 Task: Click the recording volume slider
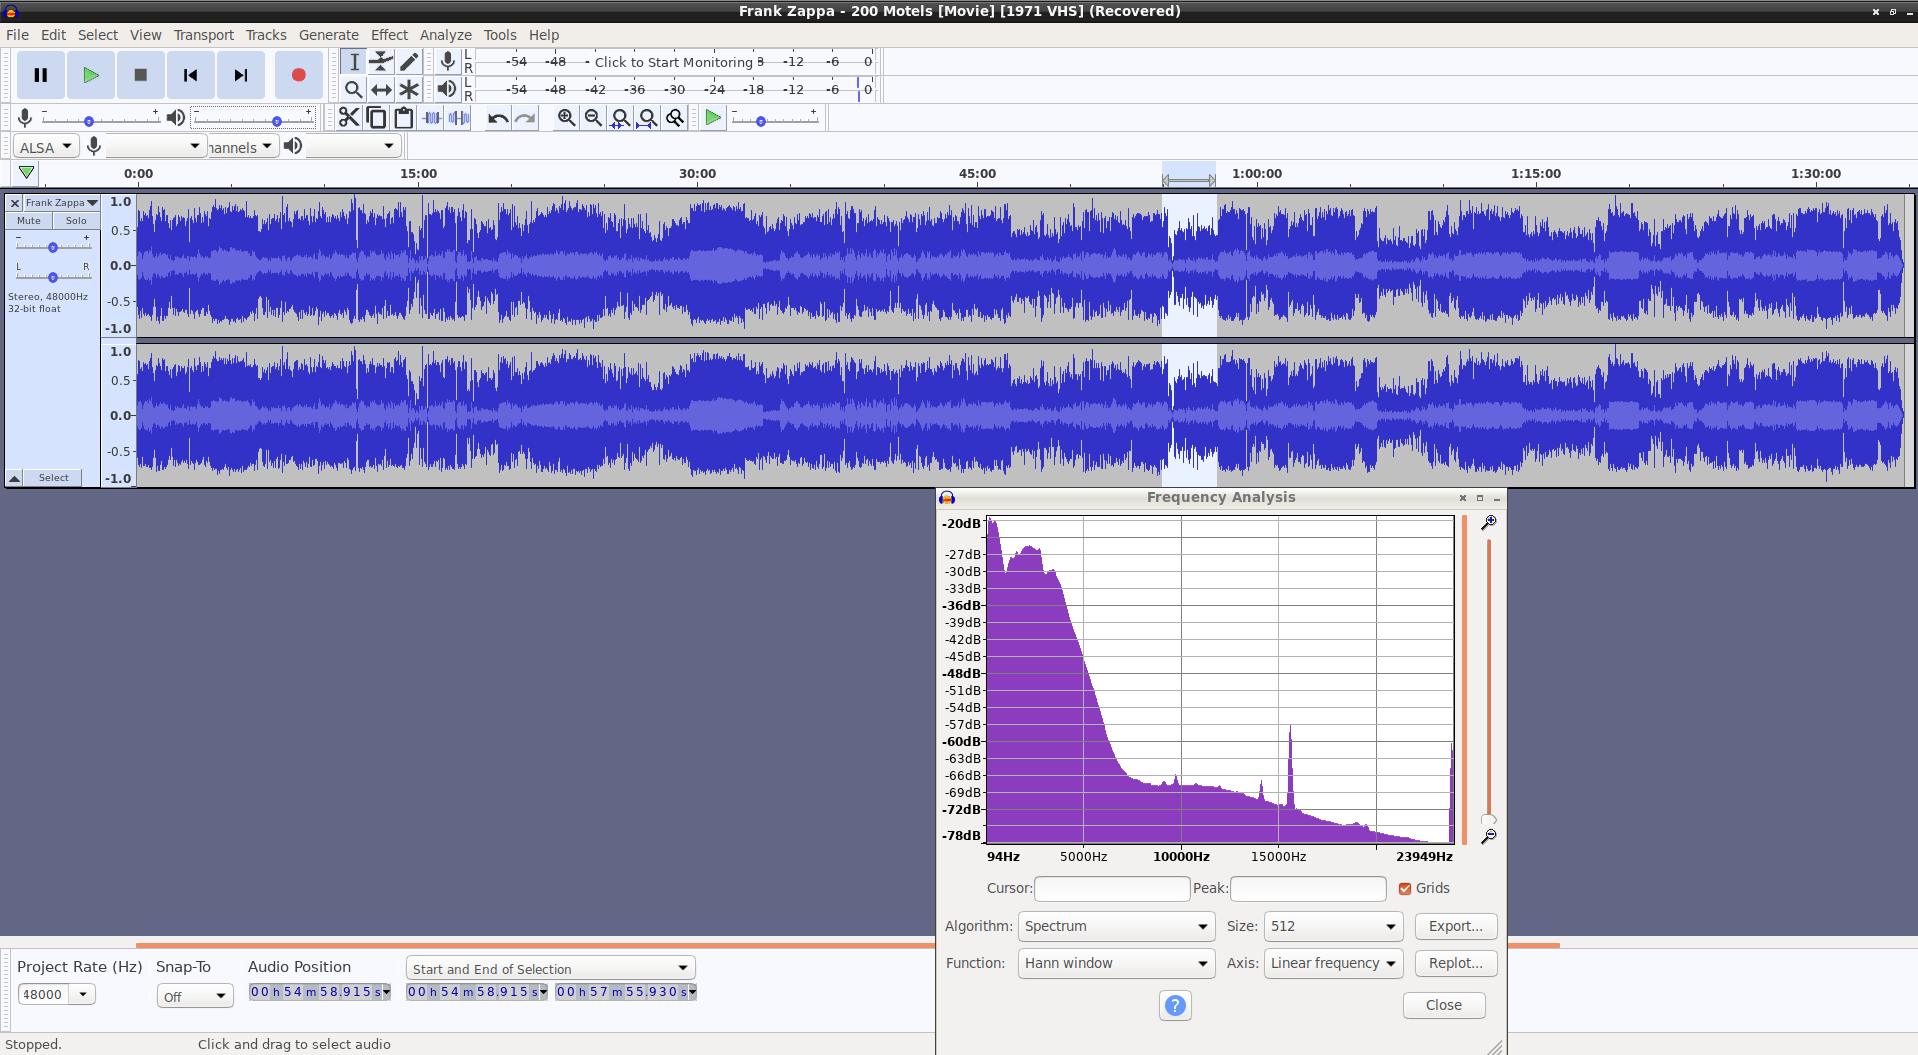tap(100, 119)
